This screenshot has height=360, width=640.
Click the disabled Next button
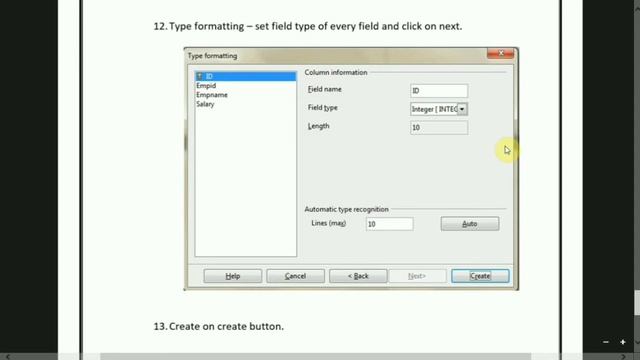pos(417,276)
